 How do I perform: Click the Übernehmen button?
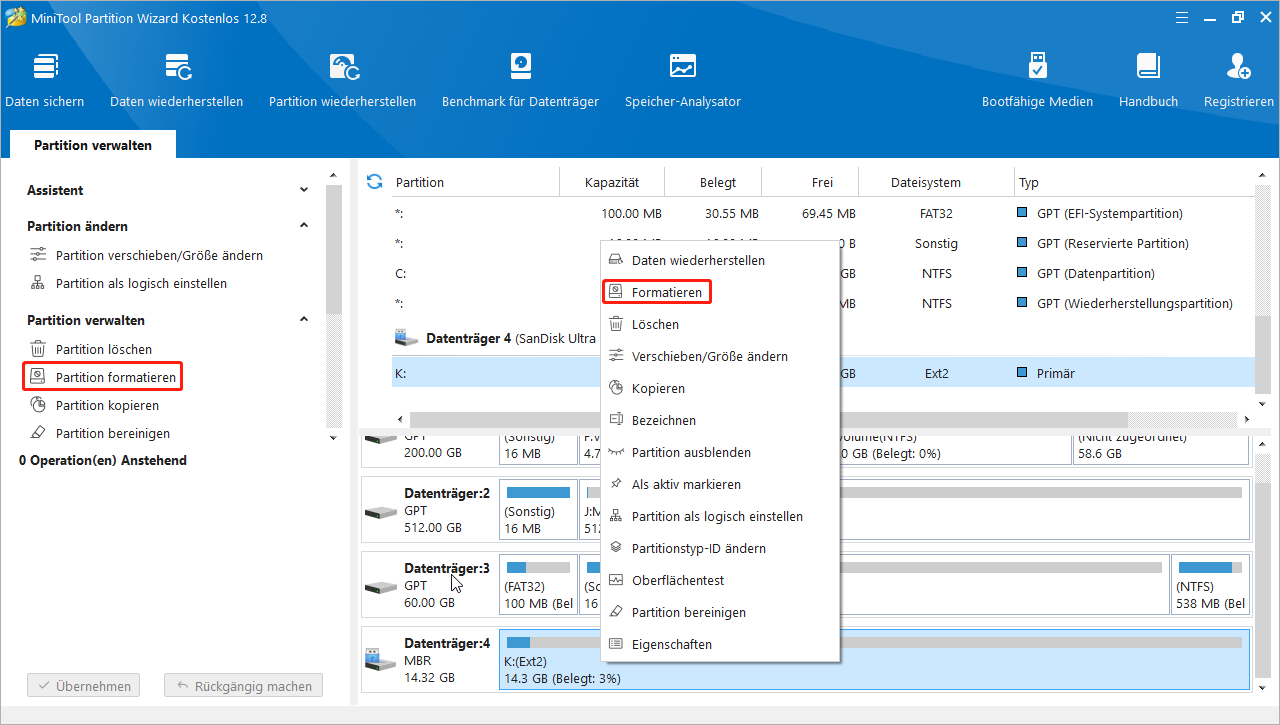coord(84,686)
